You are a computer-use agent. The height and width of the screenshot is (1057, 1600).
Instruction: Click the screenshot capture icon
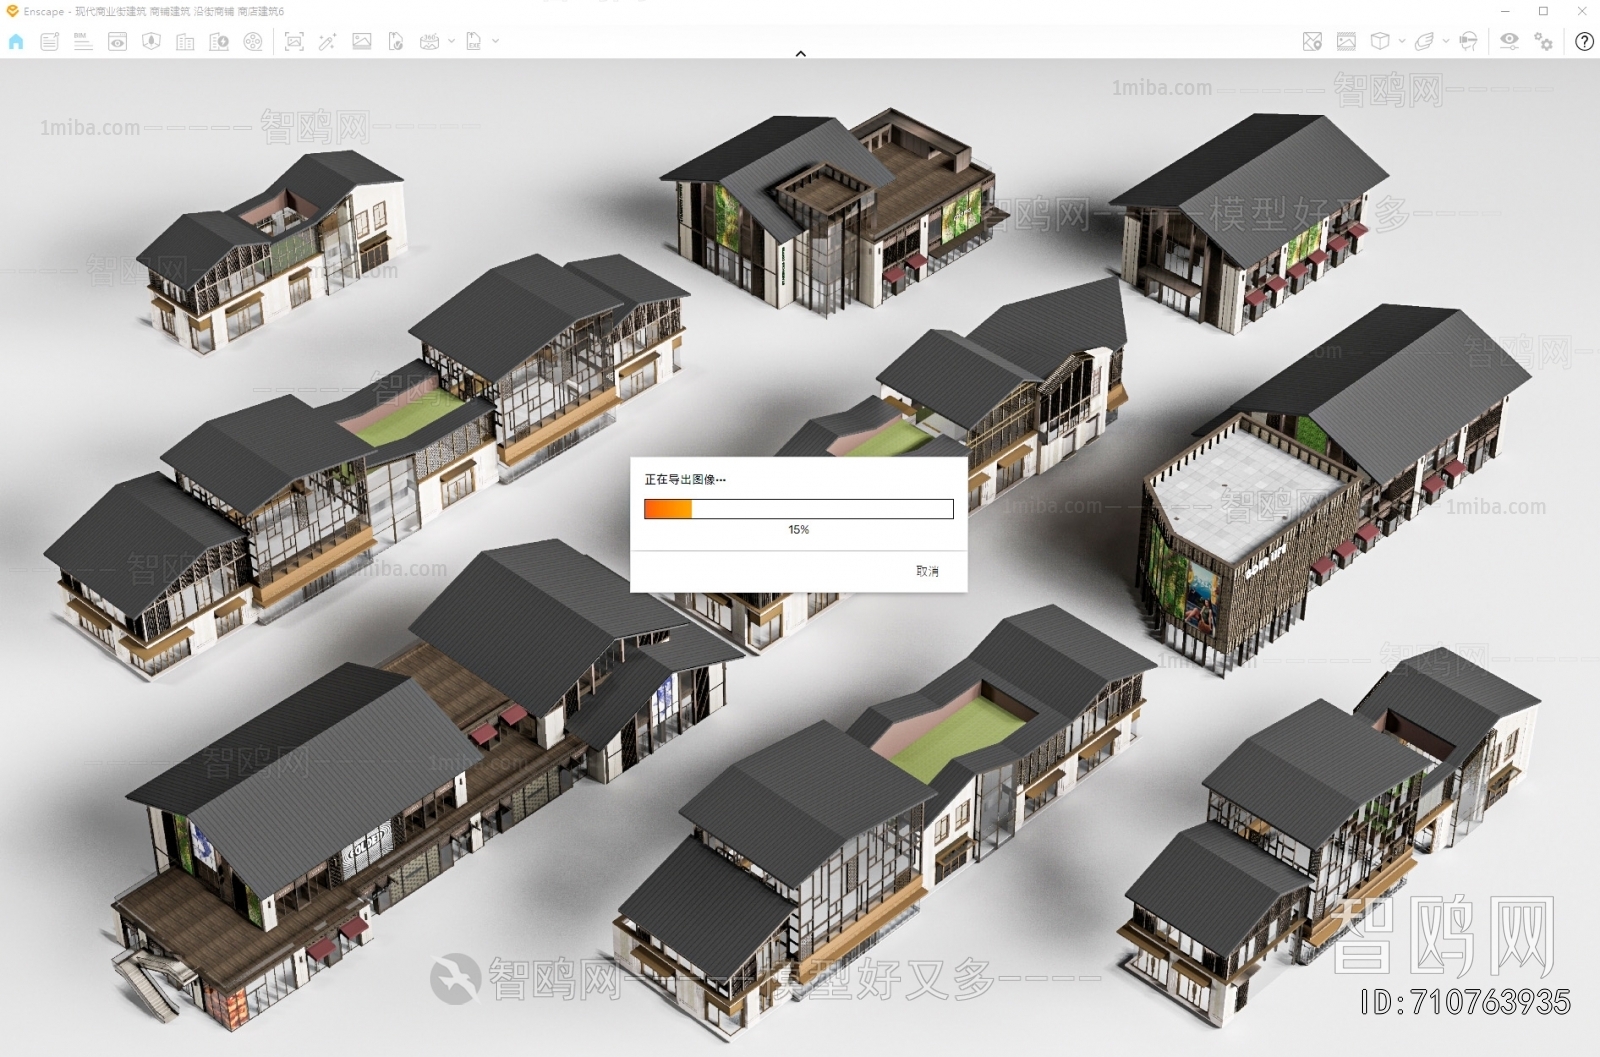[x=294, y=42]
